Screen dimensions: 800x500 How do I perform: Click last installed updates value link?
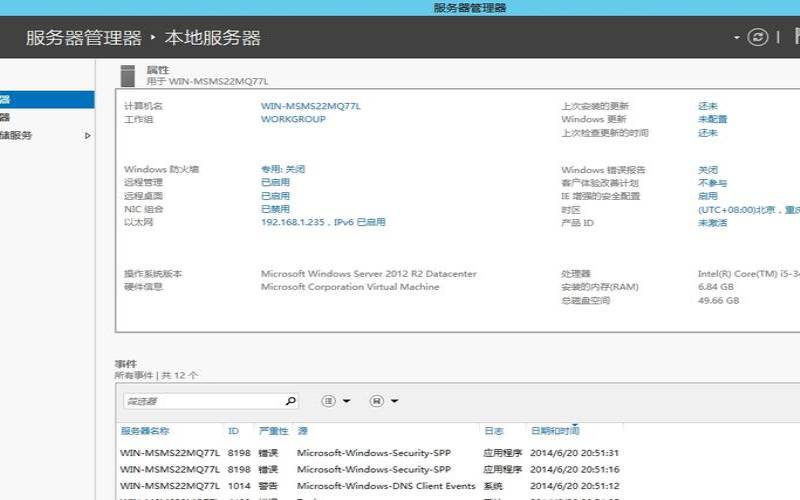point(708,106)
